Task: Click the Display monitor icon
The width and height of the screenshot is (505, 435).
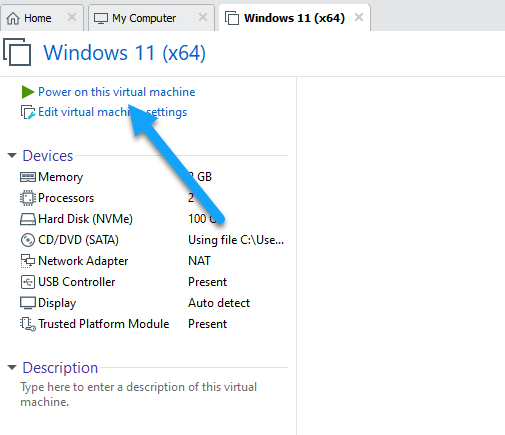Action: [28, 303]
